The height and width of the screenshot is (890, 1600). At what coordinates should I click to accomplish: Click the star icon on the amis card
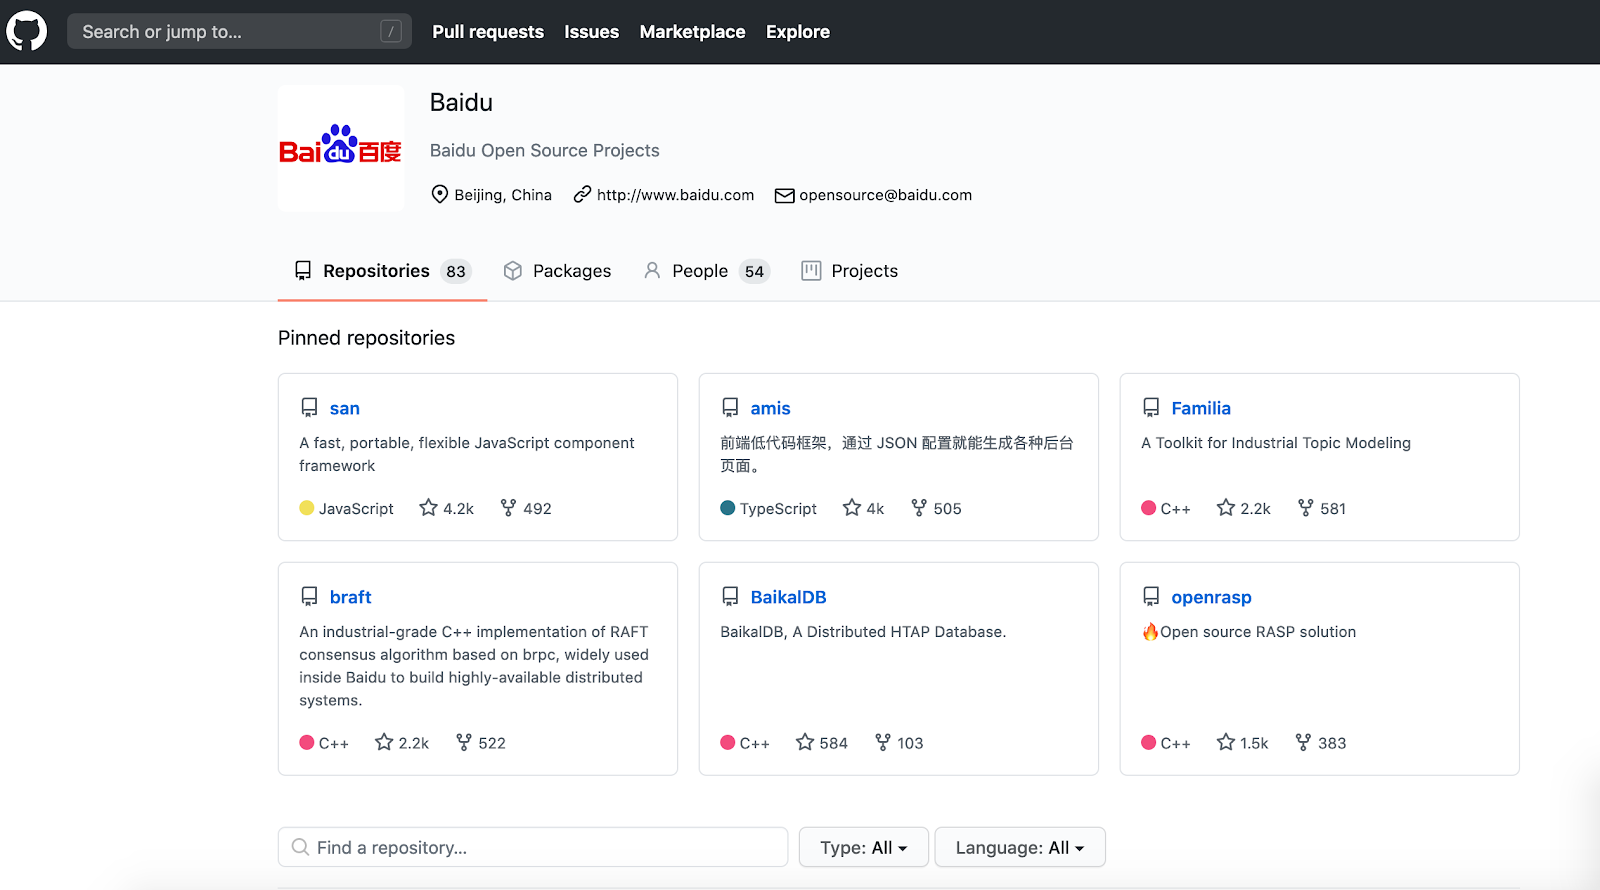tap(852, 508)
